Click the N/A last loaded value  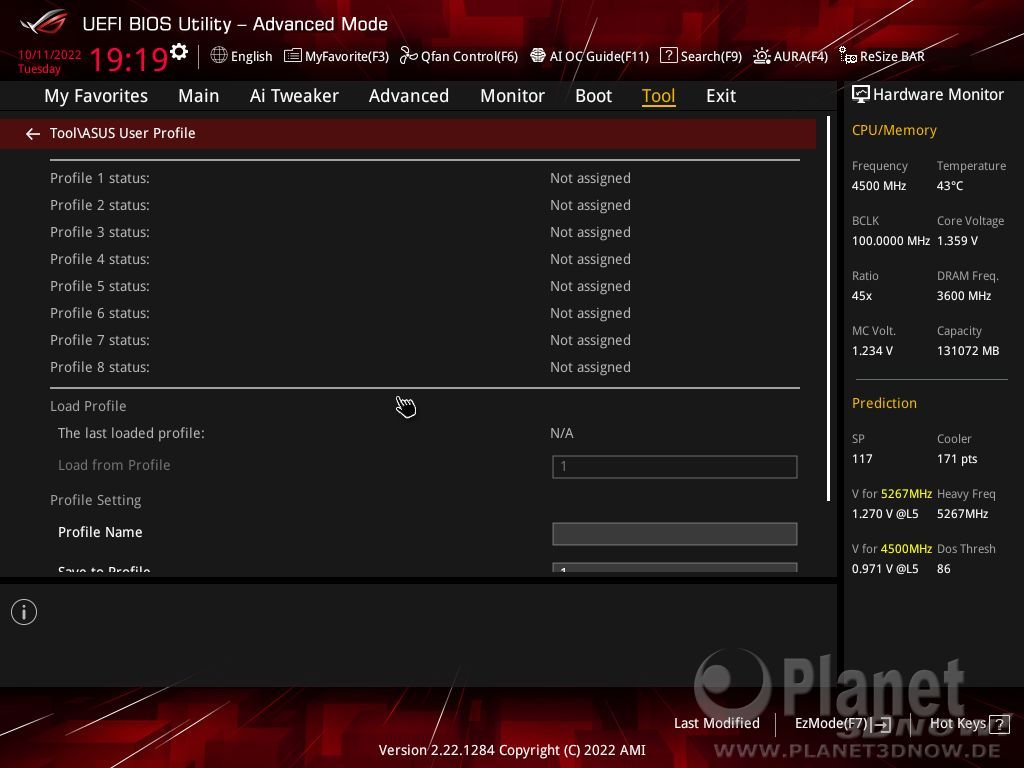pos(562,434)
